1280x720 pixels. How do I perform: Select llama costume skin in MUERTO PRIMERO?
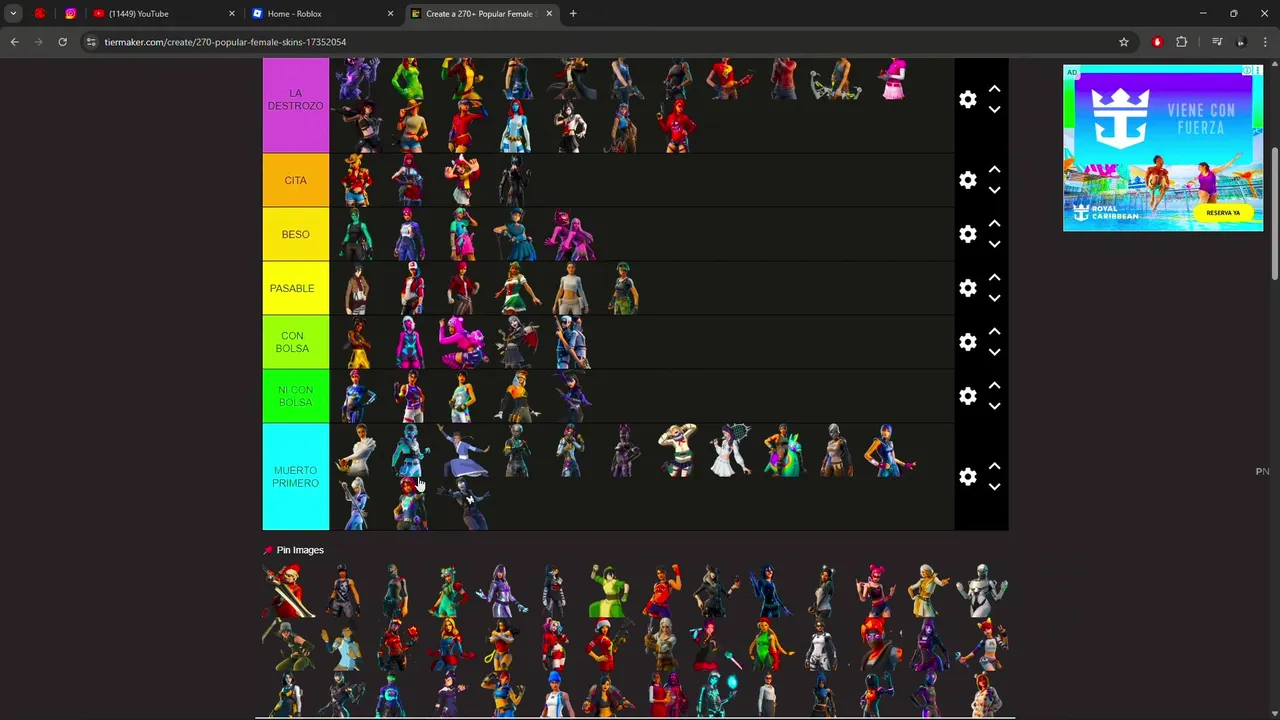point(785,450)
